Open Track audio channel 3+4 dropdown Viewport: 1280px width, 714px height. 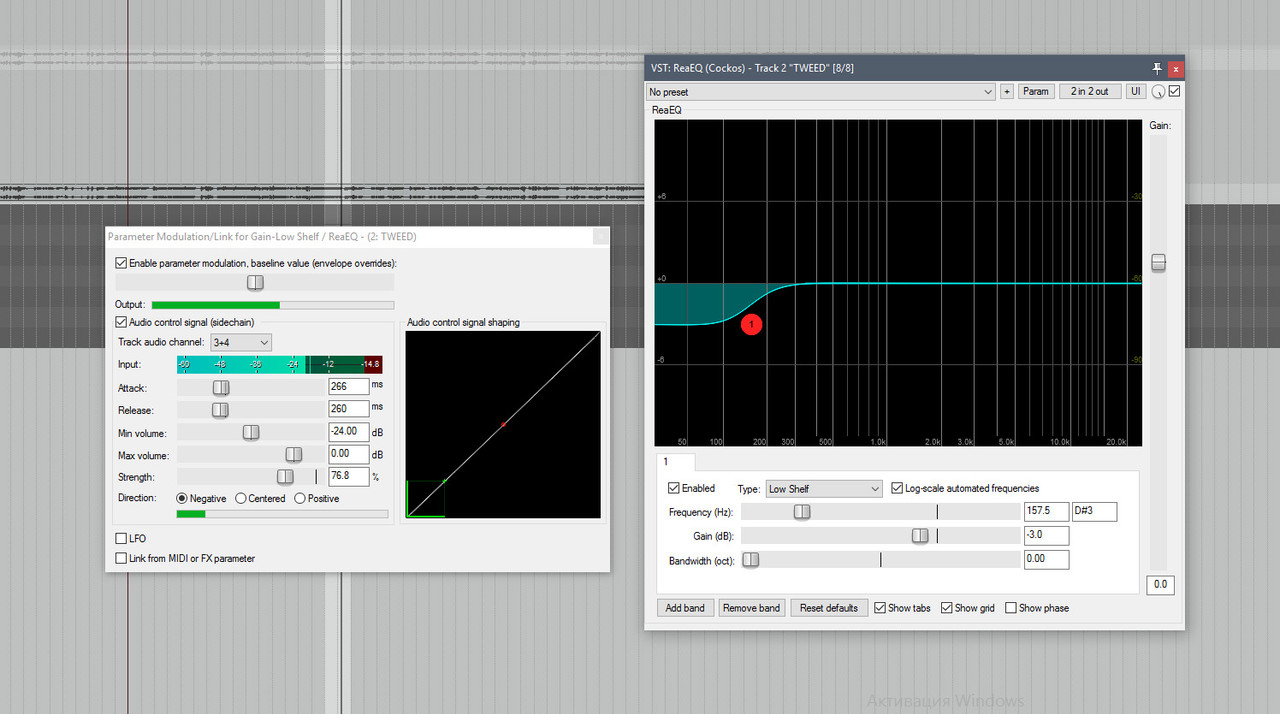(240, 342)
